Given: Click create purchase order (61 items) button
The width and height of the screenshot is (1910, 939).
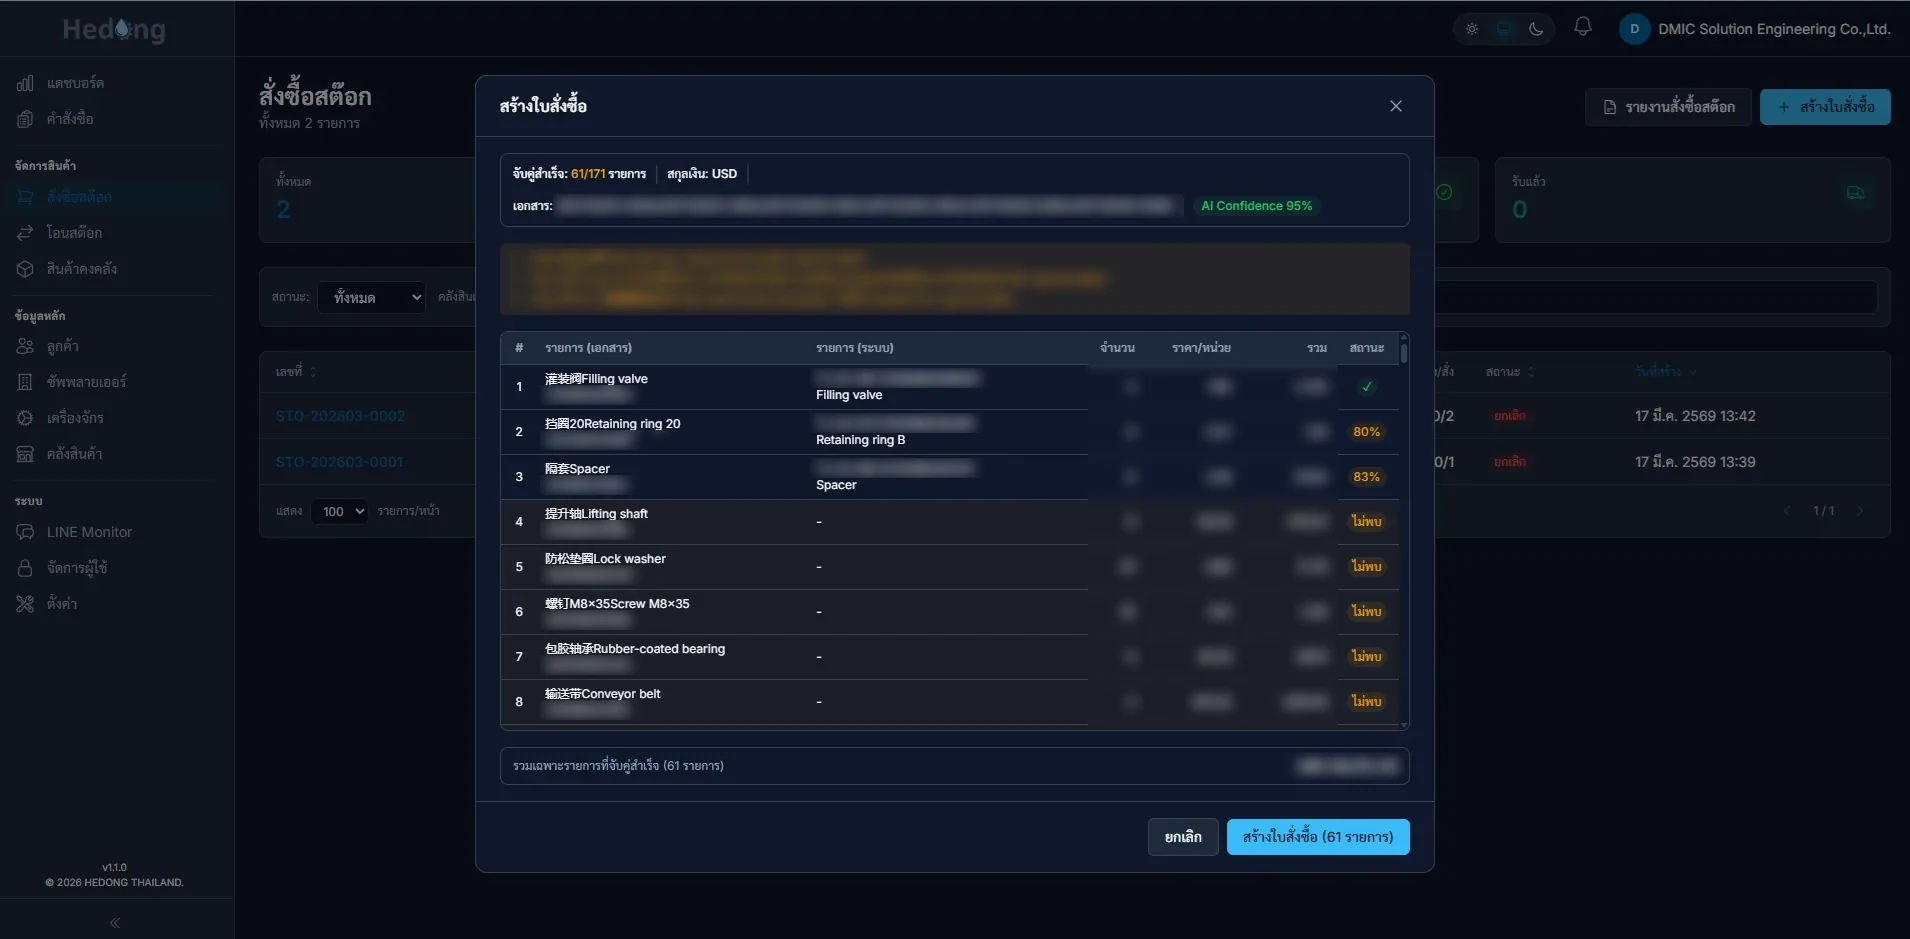Looking at the screenshot, I should pos(1318,837).
